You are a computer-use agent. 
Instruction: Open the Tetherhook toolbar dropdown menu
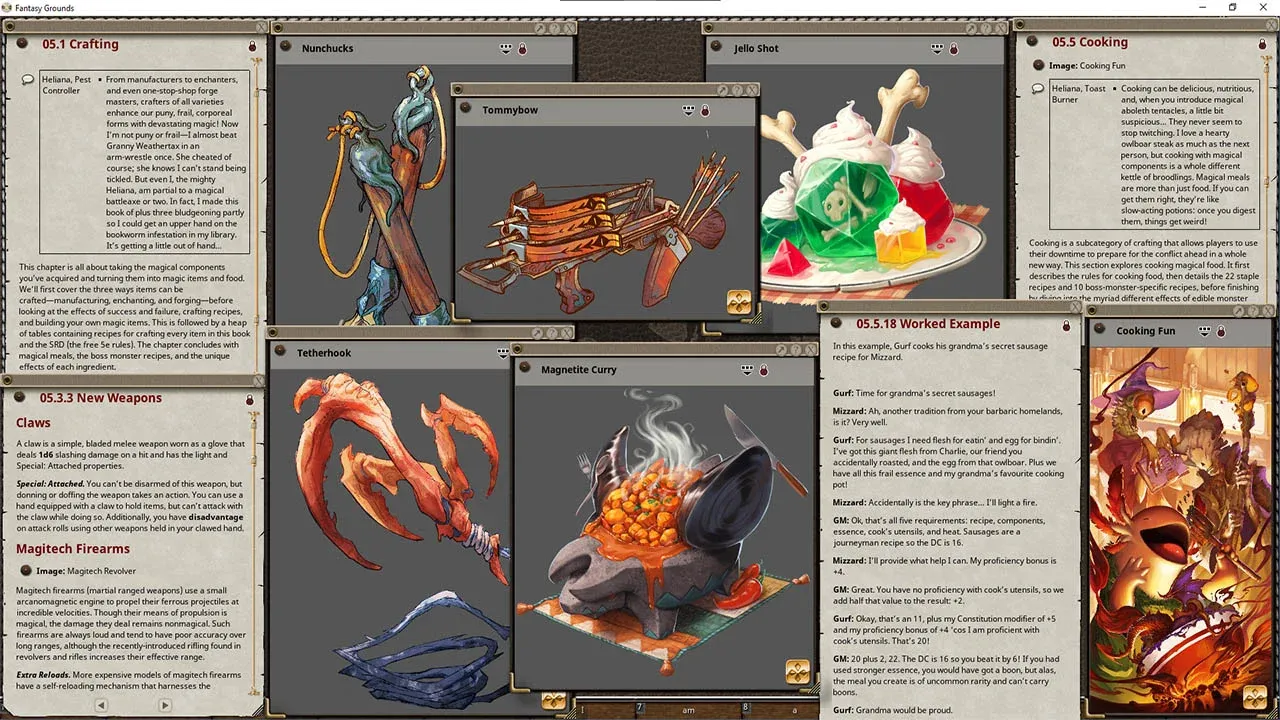click(503, 352)
